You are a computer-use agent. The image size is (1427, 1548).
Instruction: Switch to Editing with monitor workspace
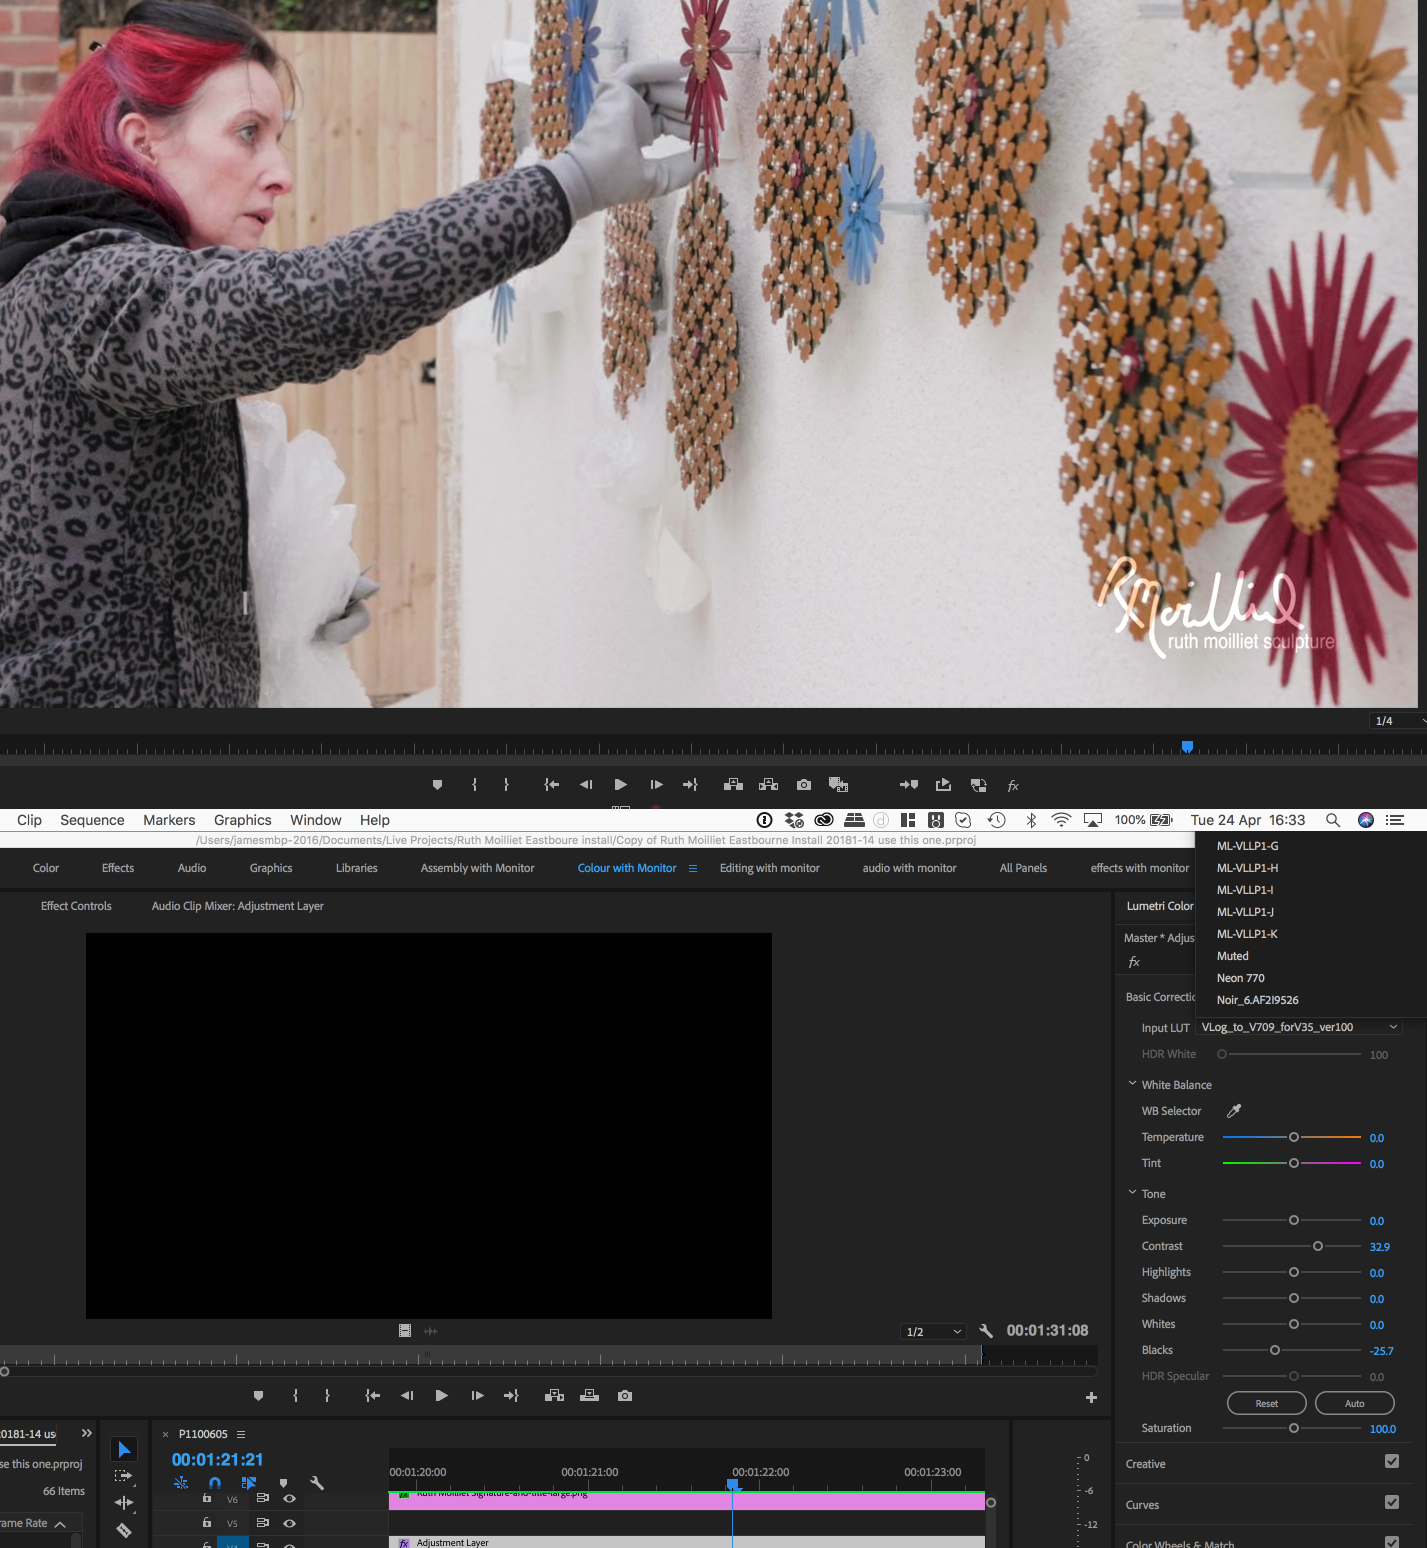[x=770, y=868]
